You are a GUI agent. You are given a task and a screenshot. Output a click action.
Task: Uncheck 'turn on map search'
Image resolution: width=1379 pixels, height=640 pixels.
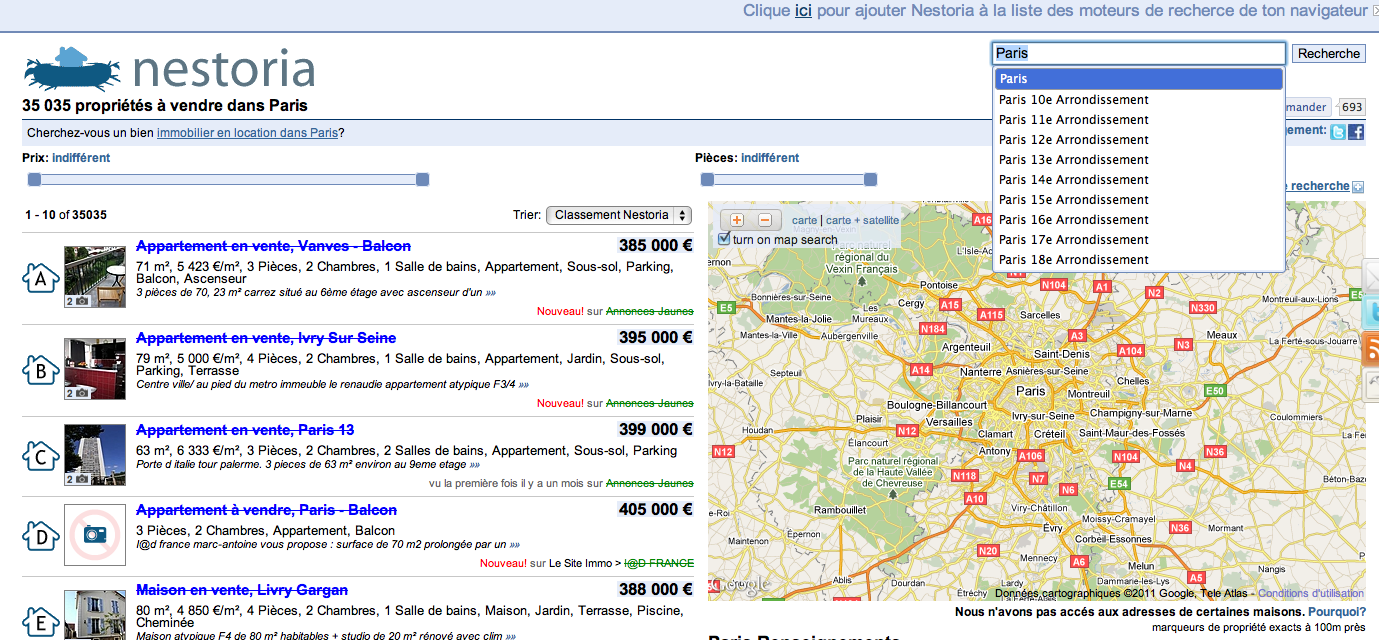[x=725, y=239]
